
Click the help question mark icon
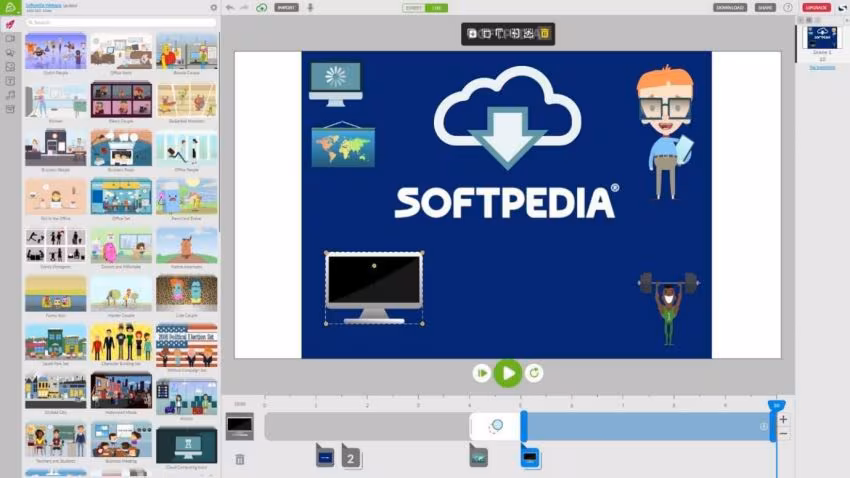pos(788,8)
